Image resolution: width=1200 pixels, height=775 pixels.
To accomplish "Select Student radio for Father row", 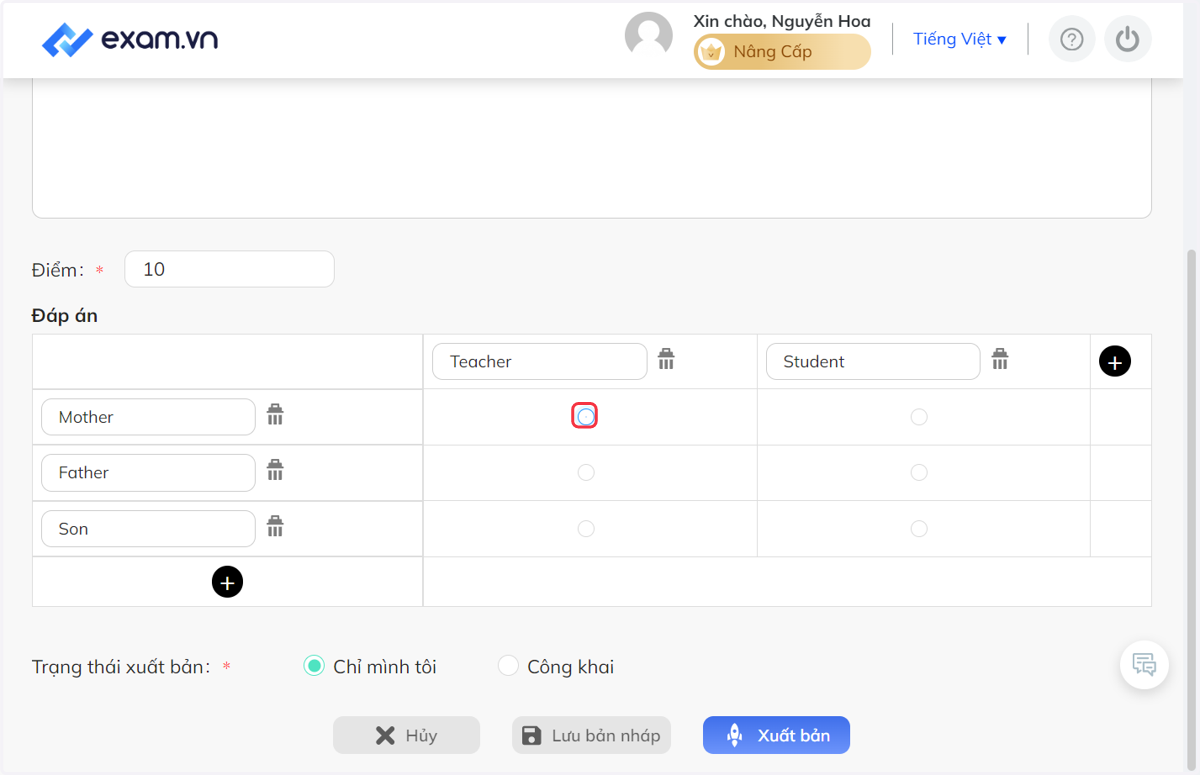I will point(919,472).
